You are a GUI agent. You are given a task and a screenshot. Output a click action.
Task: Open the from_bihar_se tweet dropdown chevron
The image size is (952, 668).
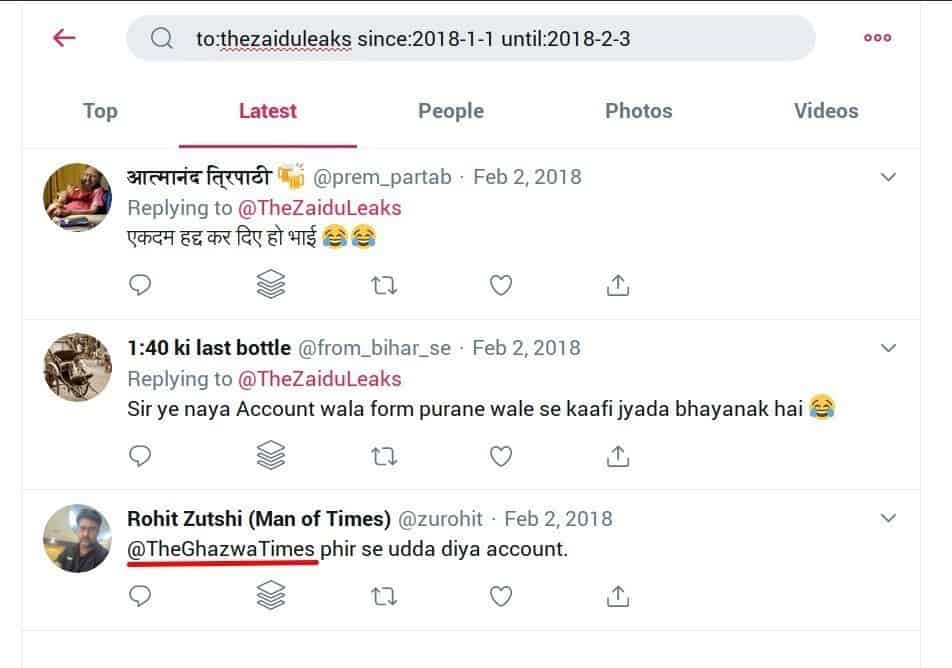(887, 348)
